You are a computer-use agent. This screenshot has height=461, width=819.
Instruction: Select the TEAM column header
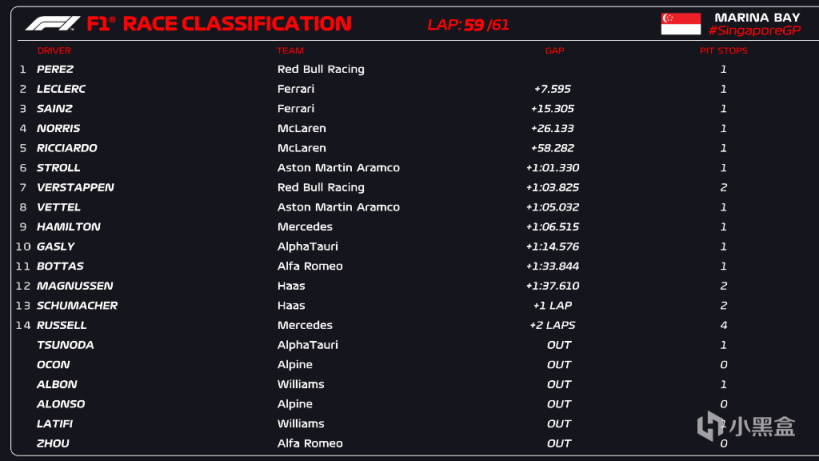pyautogui.click(x=290, y=50)
